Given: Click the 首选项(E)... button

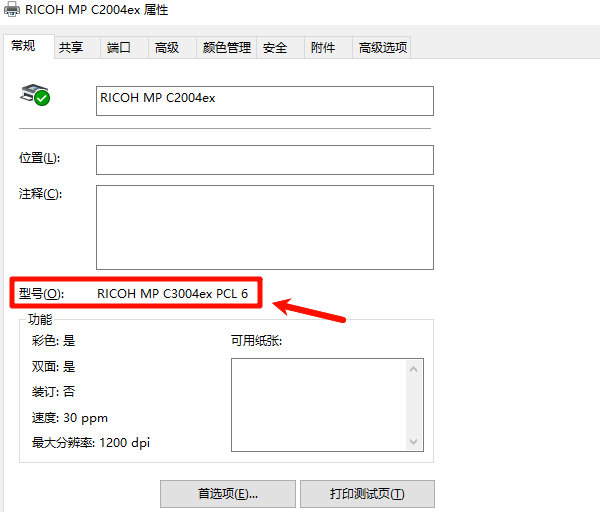Looking at the screenshot, I should click(x=228, y=494).
